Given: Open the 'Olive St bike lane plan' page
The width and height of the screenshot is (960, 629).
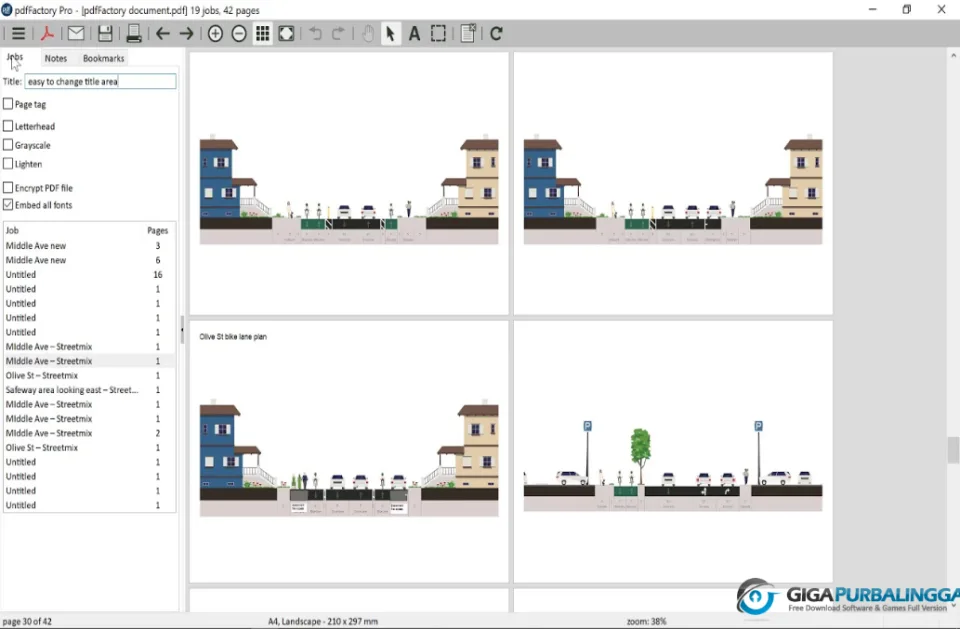Looking at the screenshot, I should point(349,451).
